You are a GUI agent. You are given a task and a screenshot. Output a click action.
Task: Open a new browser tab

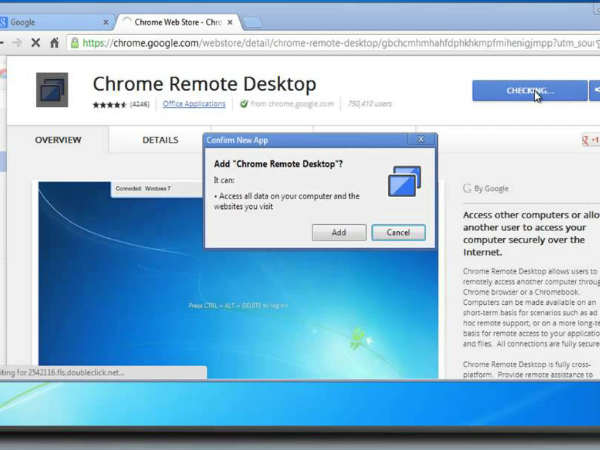click(252, 22)
